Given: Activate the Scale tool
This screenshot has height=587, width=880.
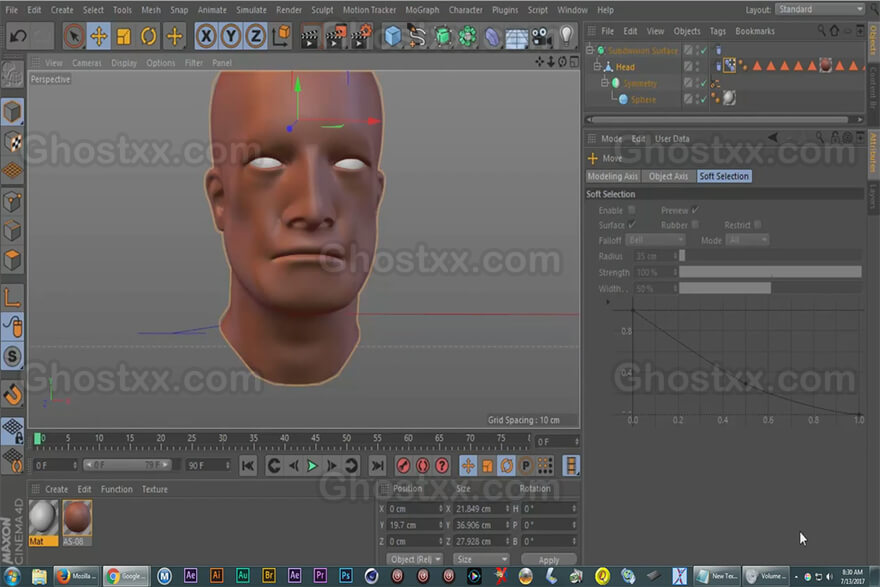Looking at the screenshot, I should coord(123,36).
